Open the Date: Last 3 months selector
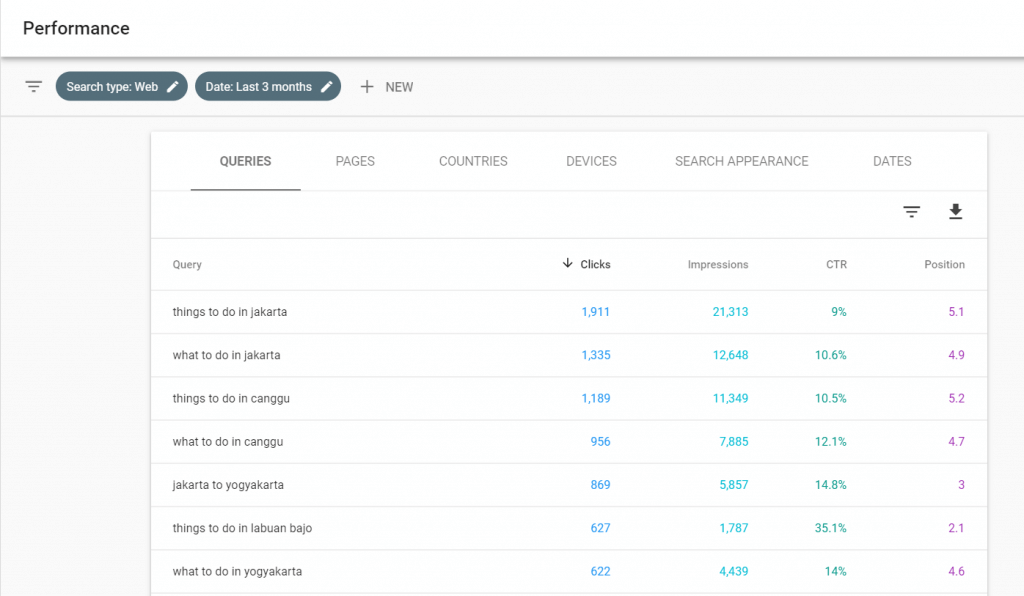Image resolution: width=1024 pixels, height=596 pixels. [x=260, y=86]
